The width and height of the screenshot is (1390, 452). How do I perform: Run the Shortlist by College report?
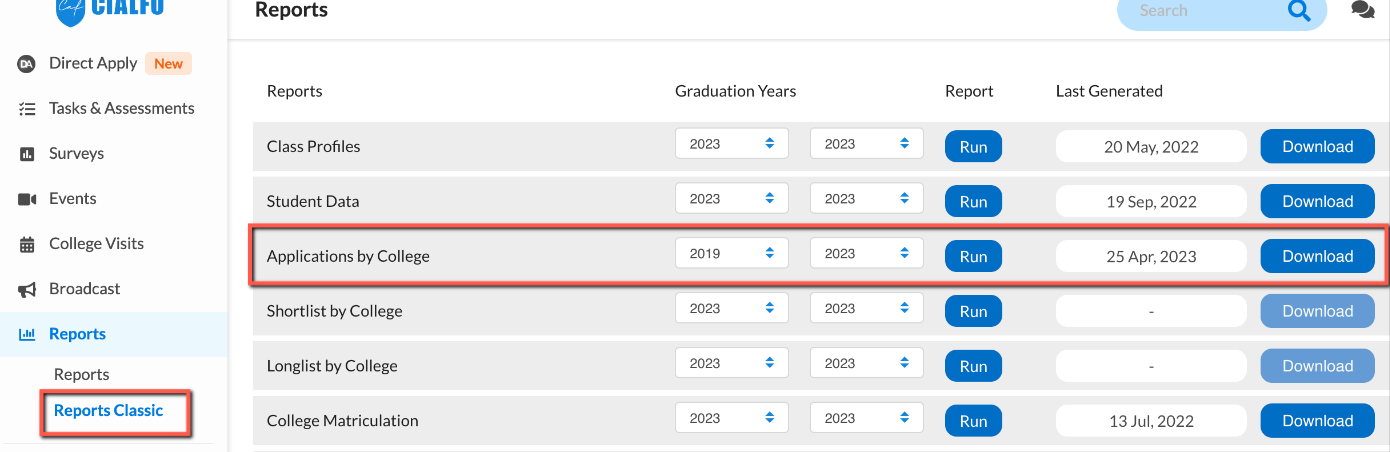[x=973, y=311]
